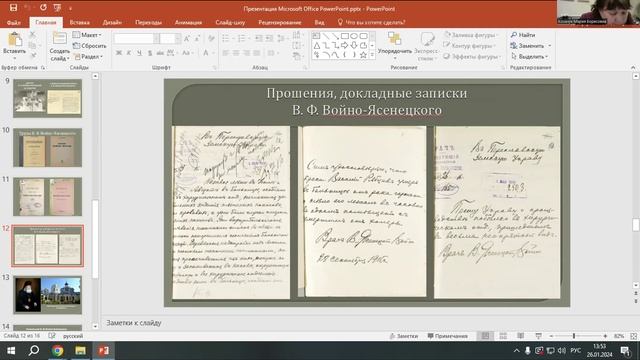Viewport: 640px width, 360px height.
Task: Save the presentation from the quick access toolbar
Action: point(13,7)
